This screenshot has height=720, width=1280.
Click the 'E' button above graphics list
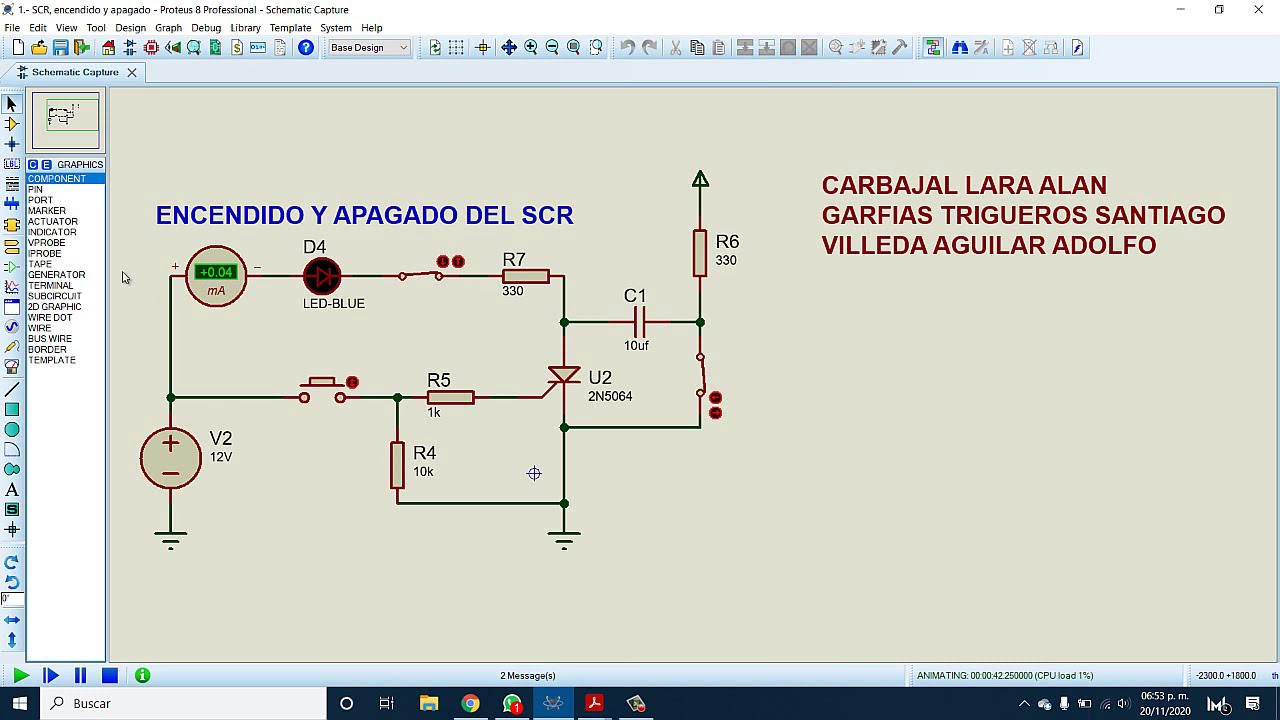click(46, 165)
